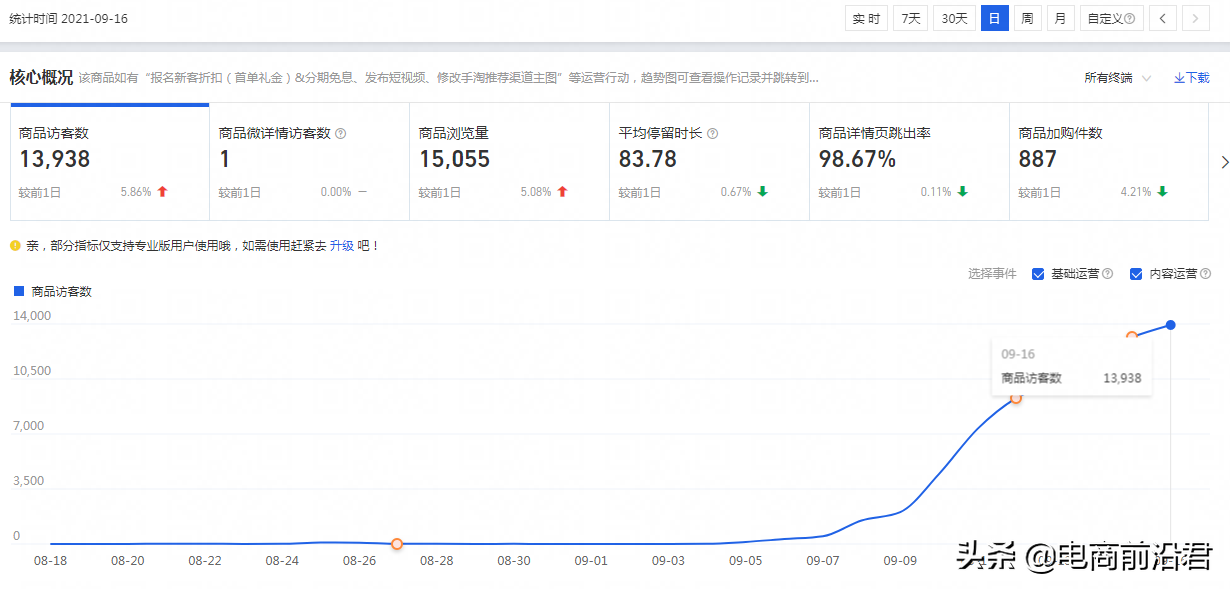Go to next date with right arrow
Screen dimensions: 1230x589
(1196, 18)
